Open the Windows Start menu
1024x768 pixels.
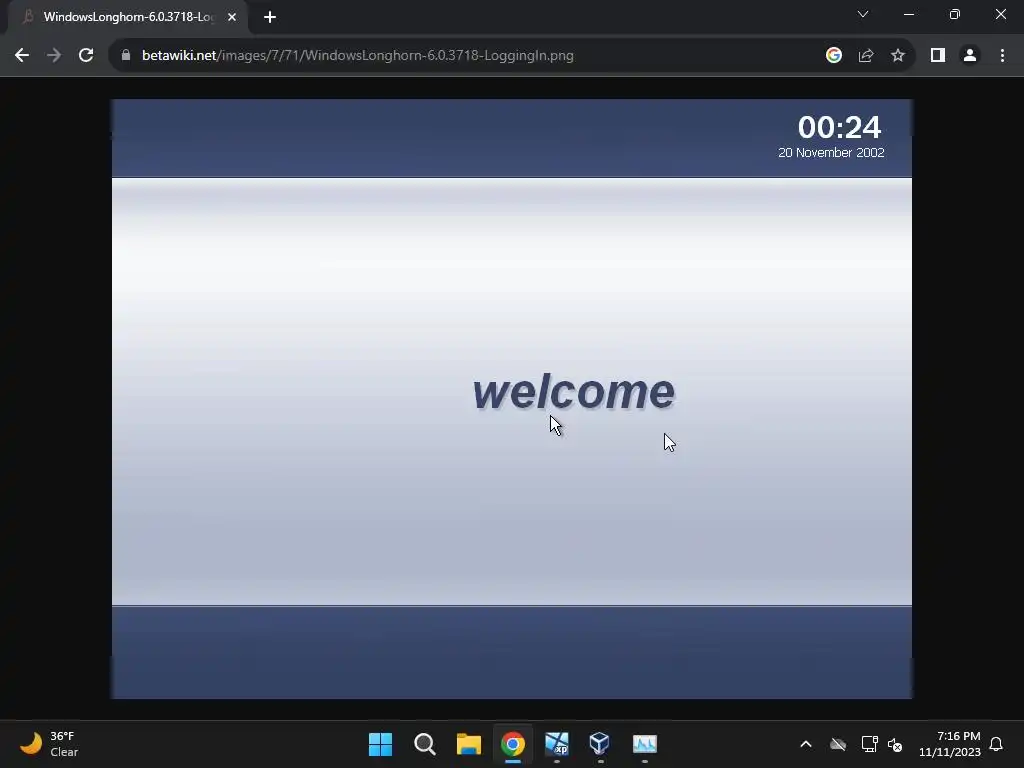381,744
